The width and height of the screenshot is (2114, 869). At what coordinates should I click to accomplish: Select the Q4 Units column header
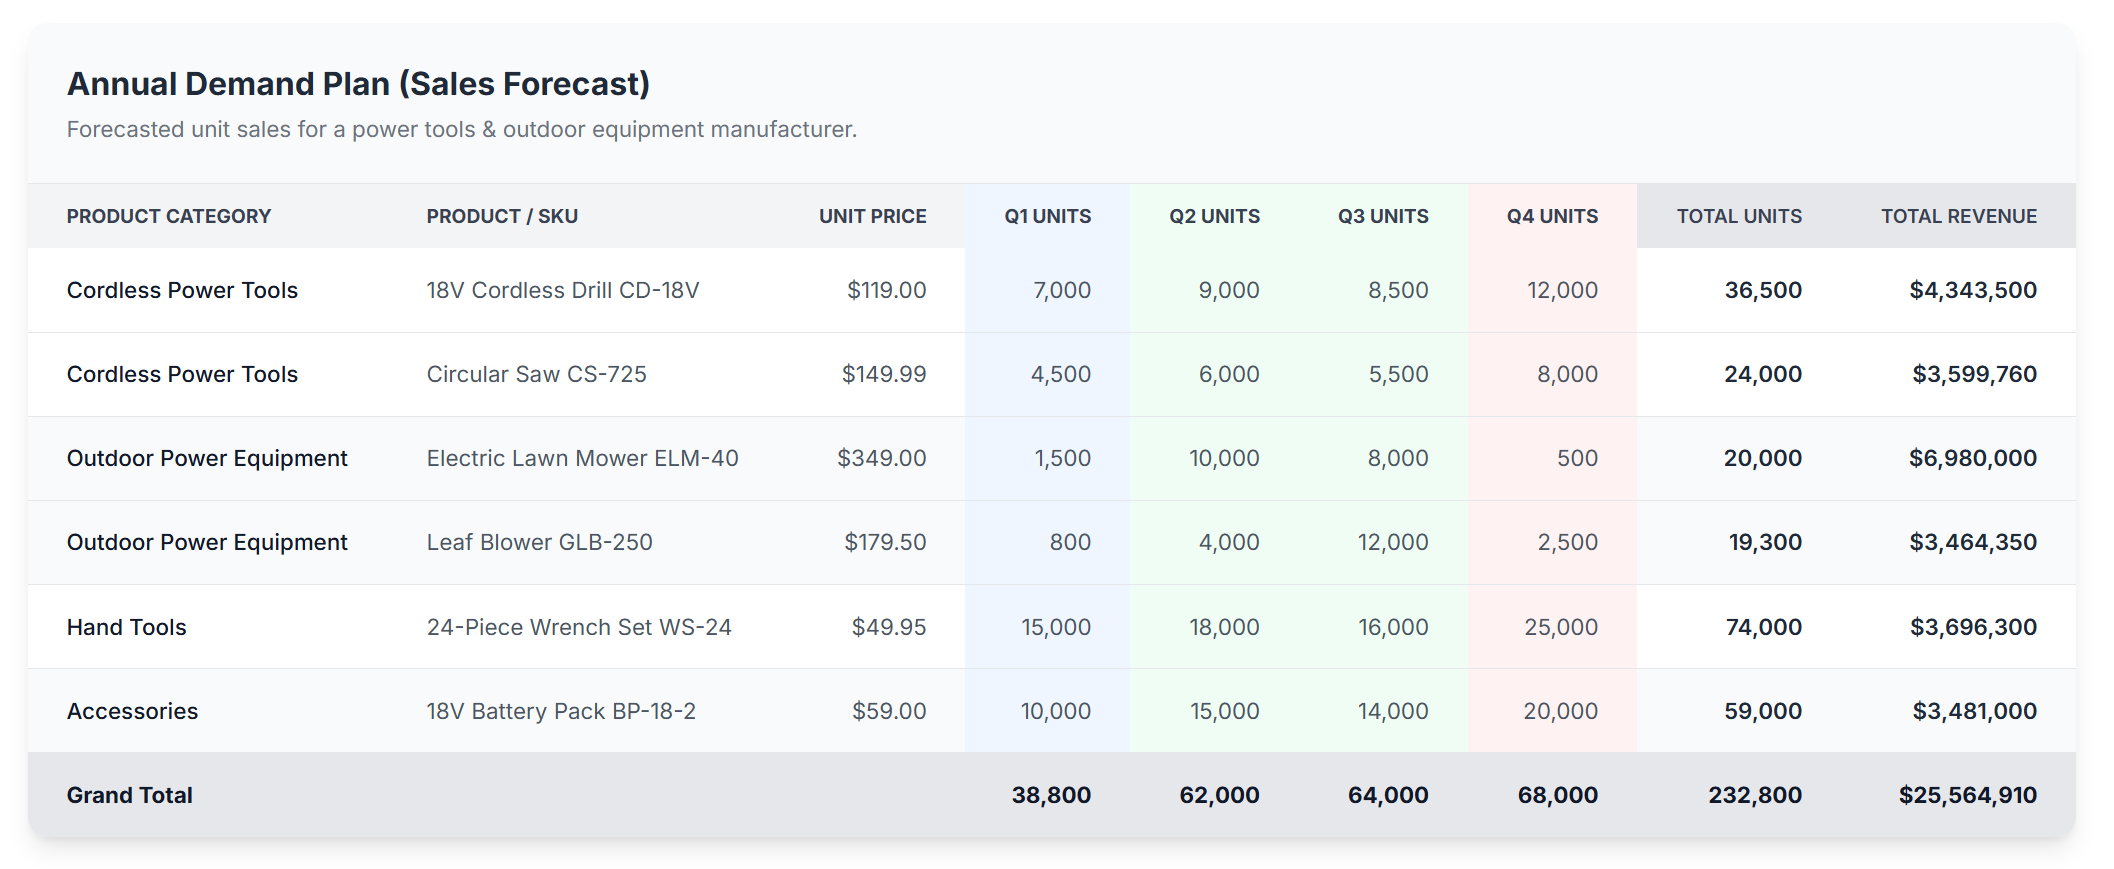pos(1552,216)
